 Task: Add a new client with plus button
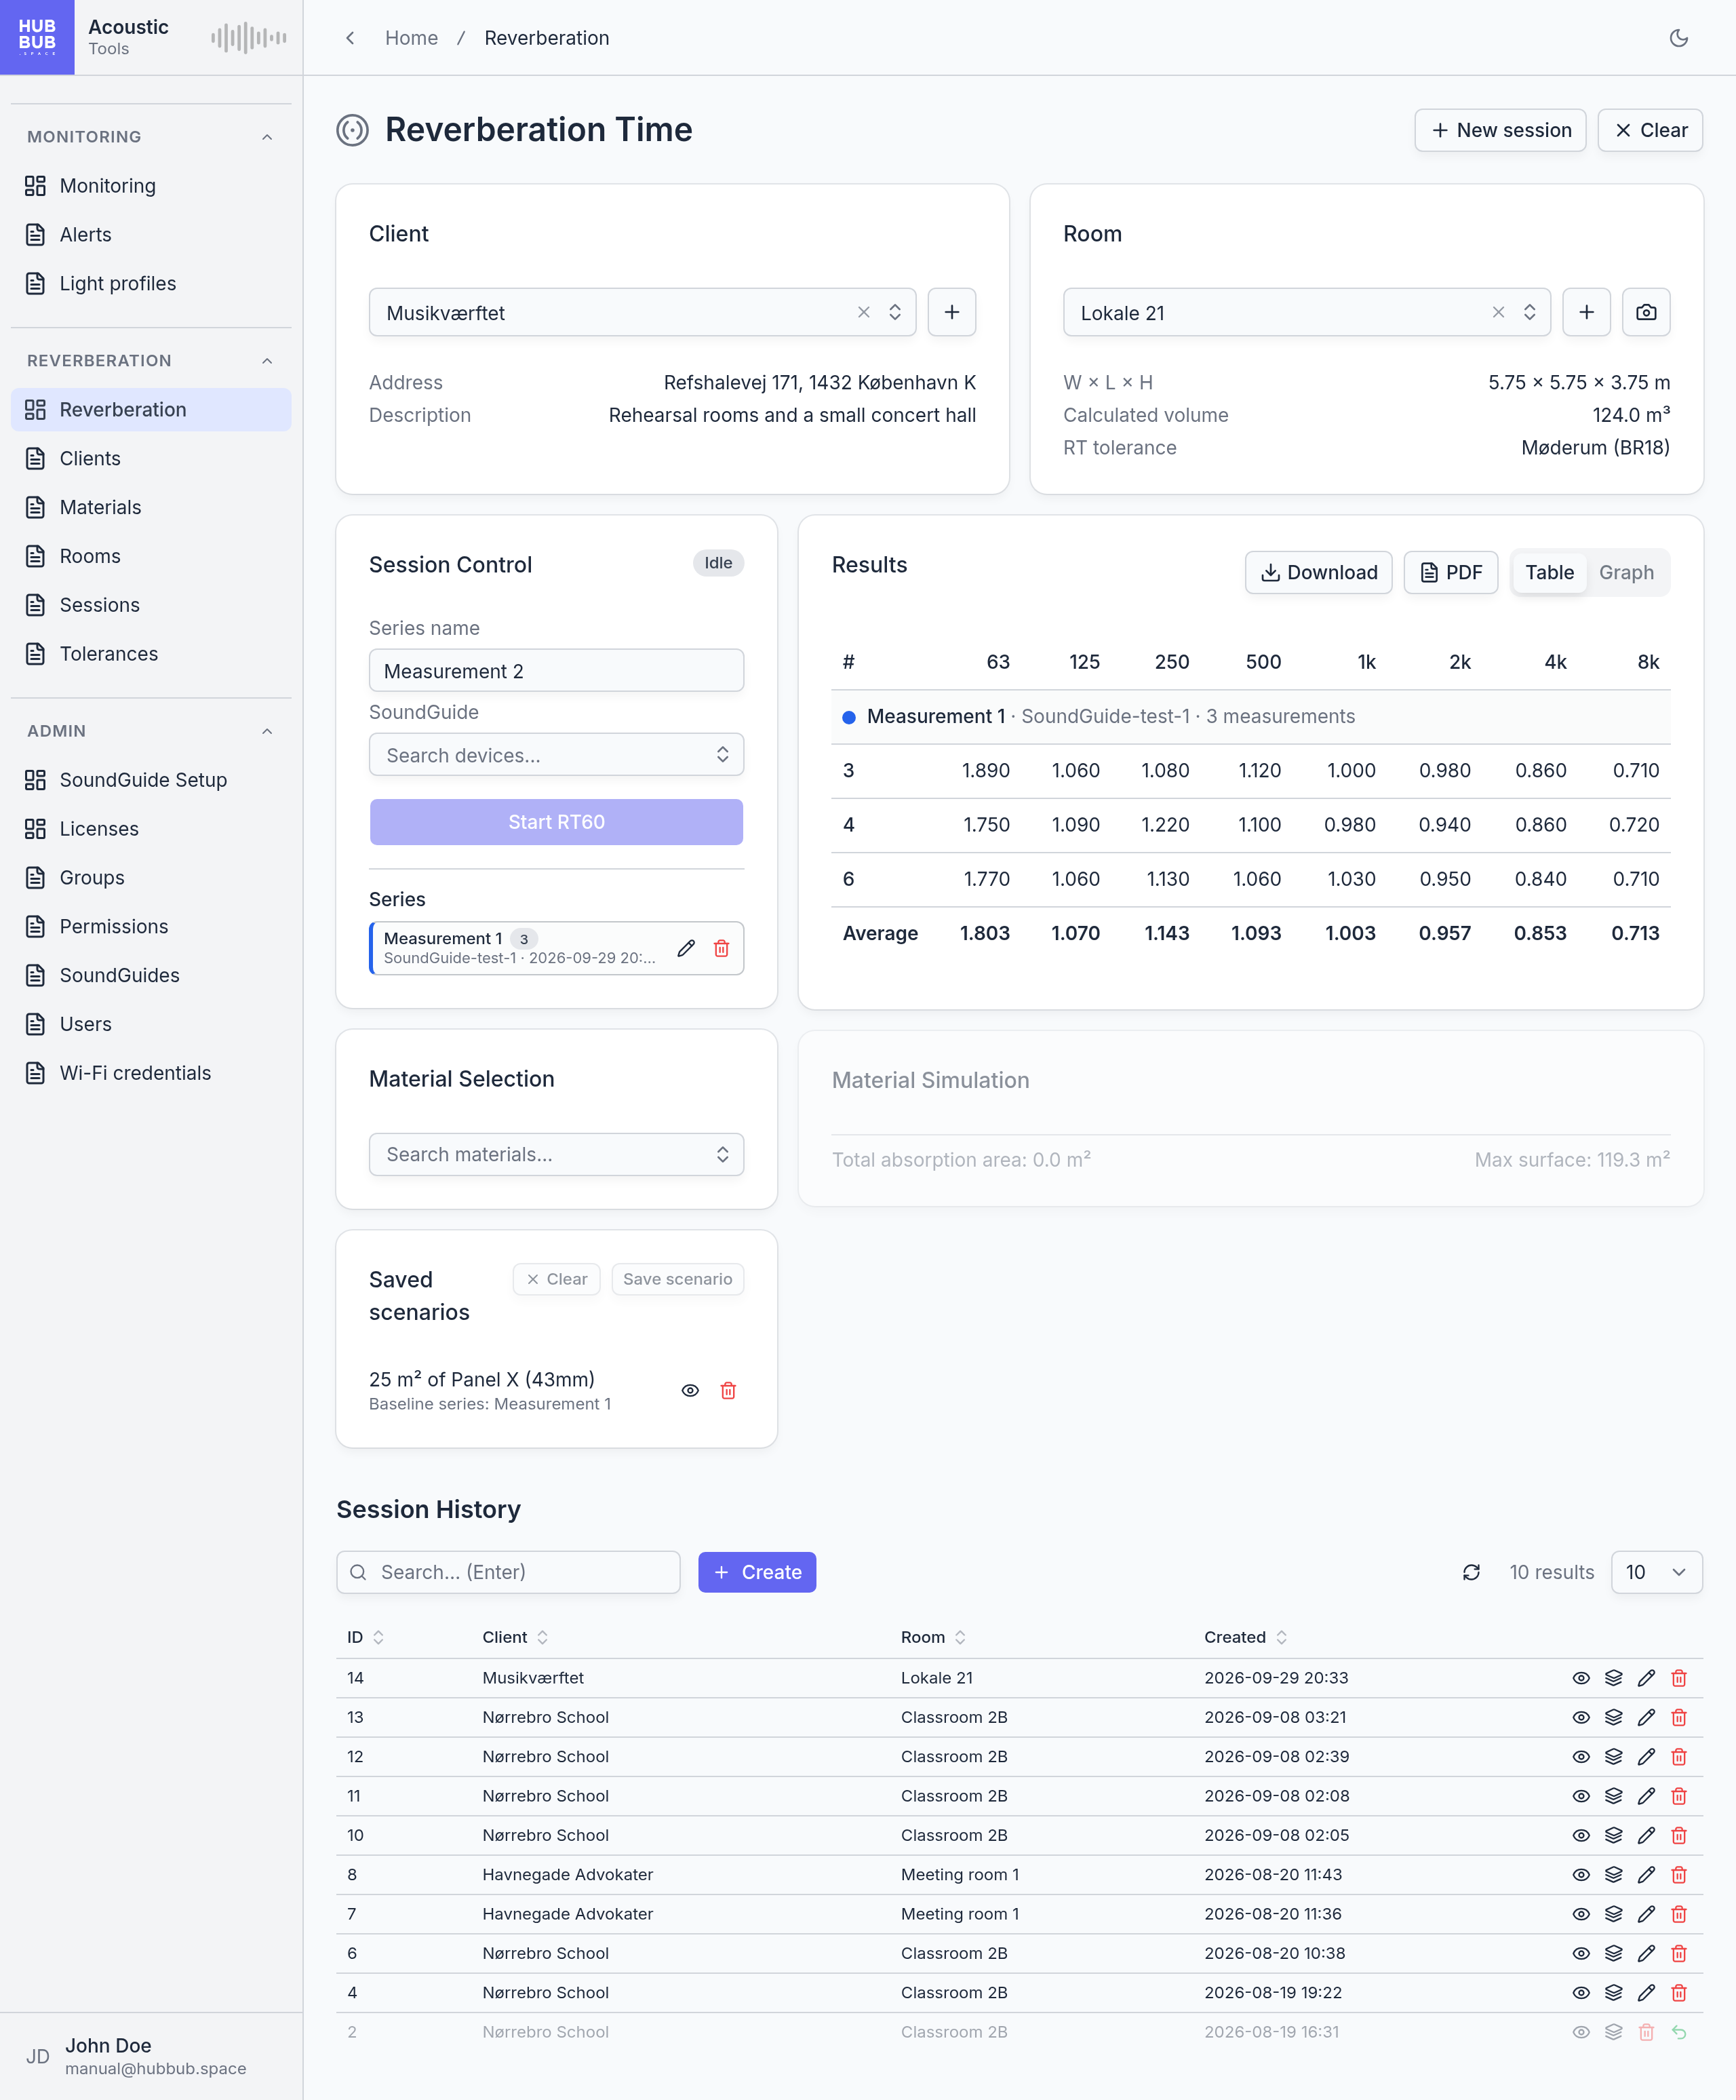click(x=952, y=312)
